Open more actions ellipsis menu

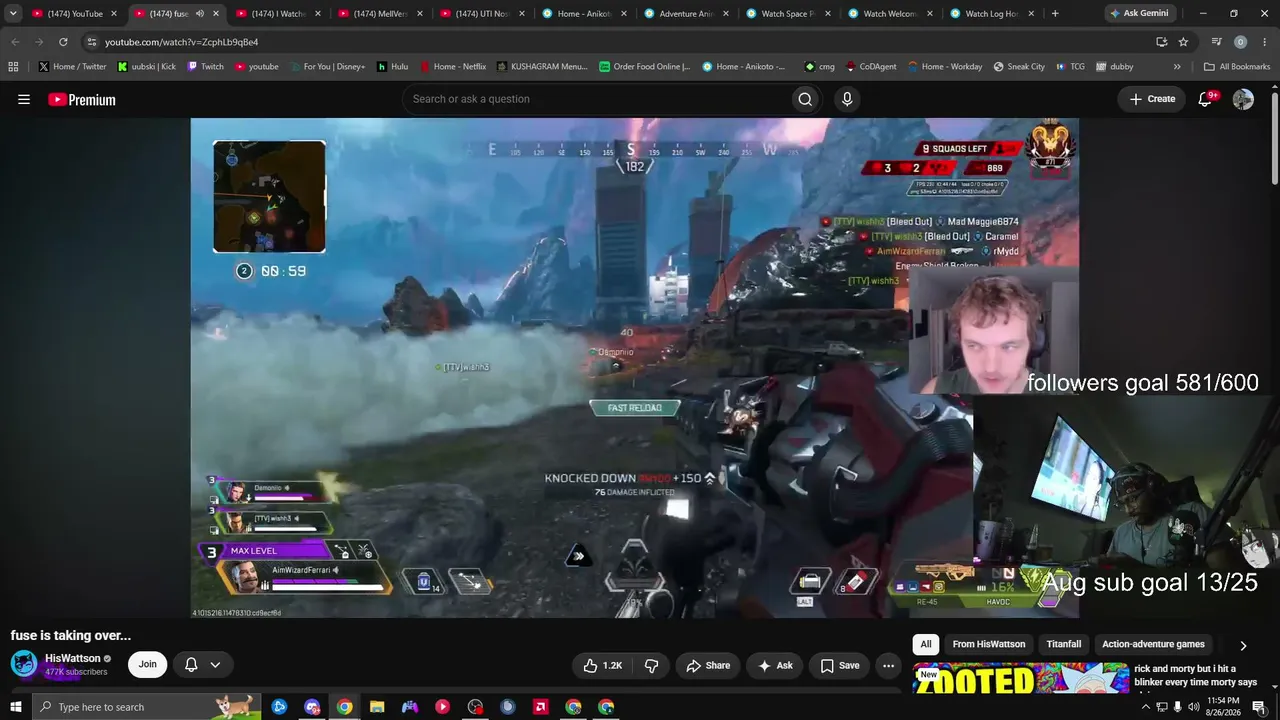[888, 665]
